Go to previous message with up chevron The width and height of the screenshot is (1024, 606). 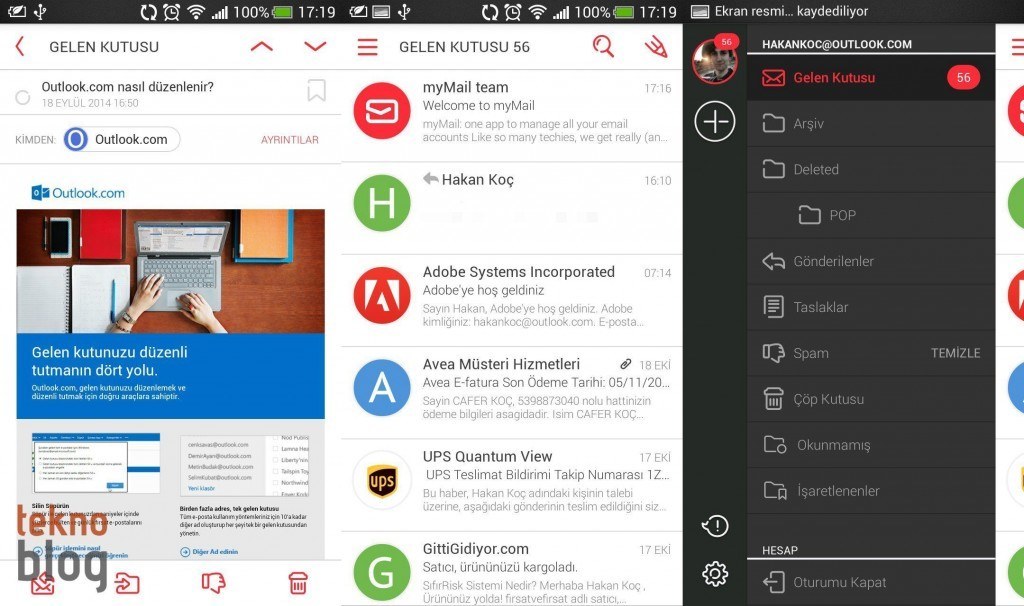pos(261,47)
